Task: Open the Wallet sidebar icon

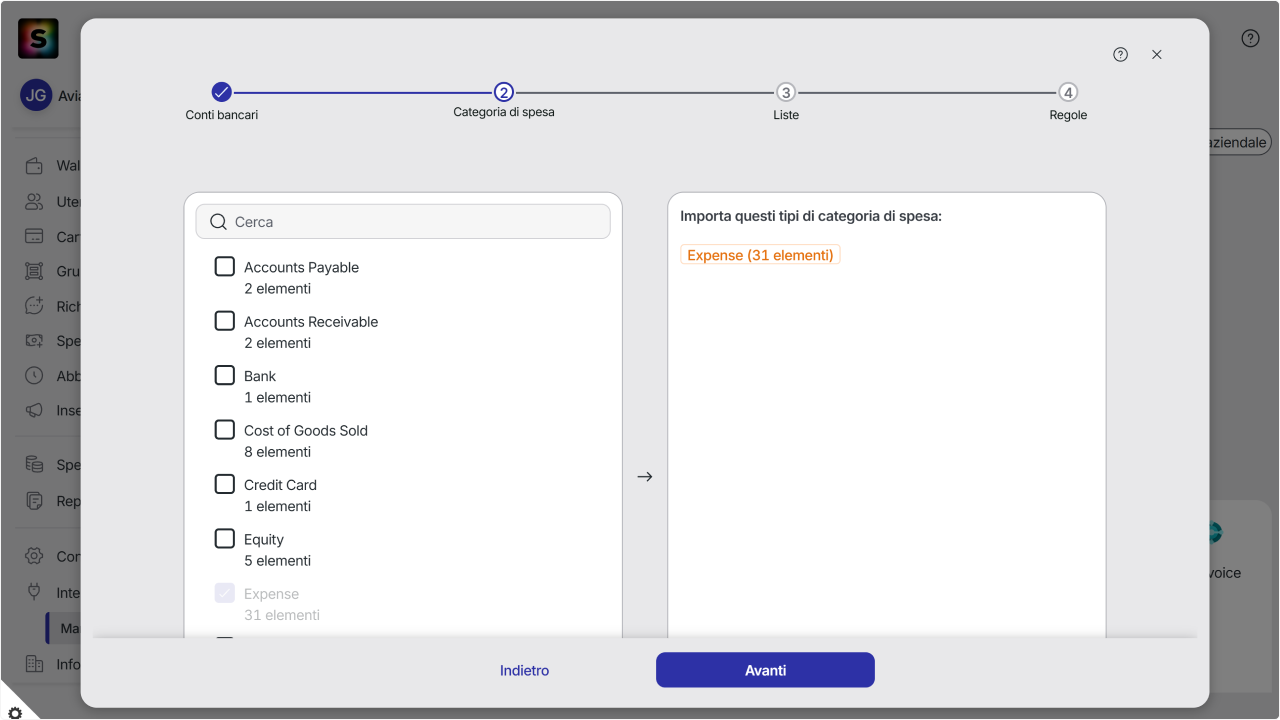Action: click(x=35, y=166)
